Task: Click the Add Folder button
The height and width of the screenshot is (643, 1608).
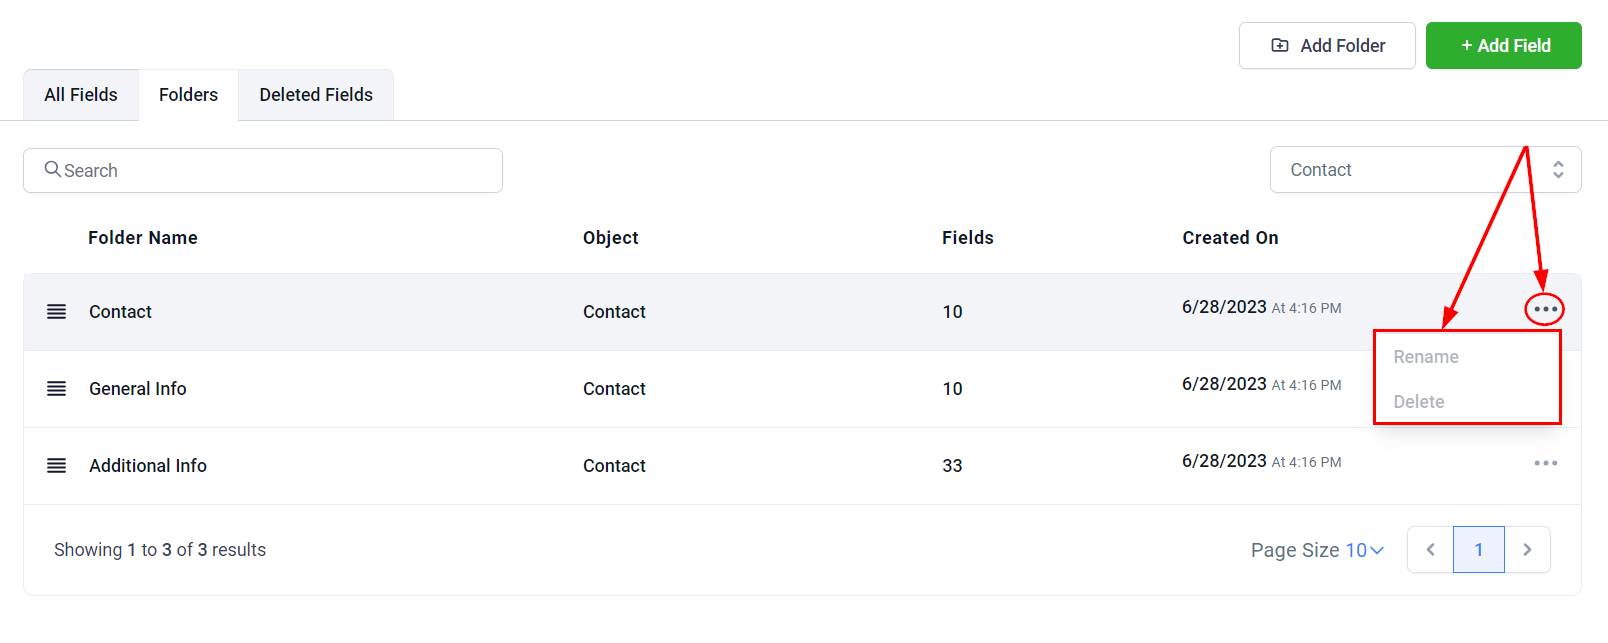Action: (x=1327, y=46)
